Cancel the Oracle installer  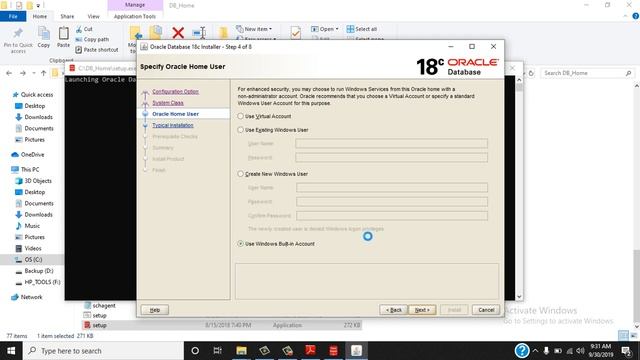coord(486,310)
